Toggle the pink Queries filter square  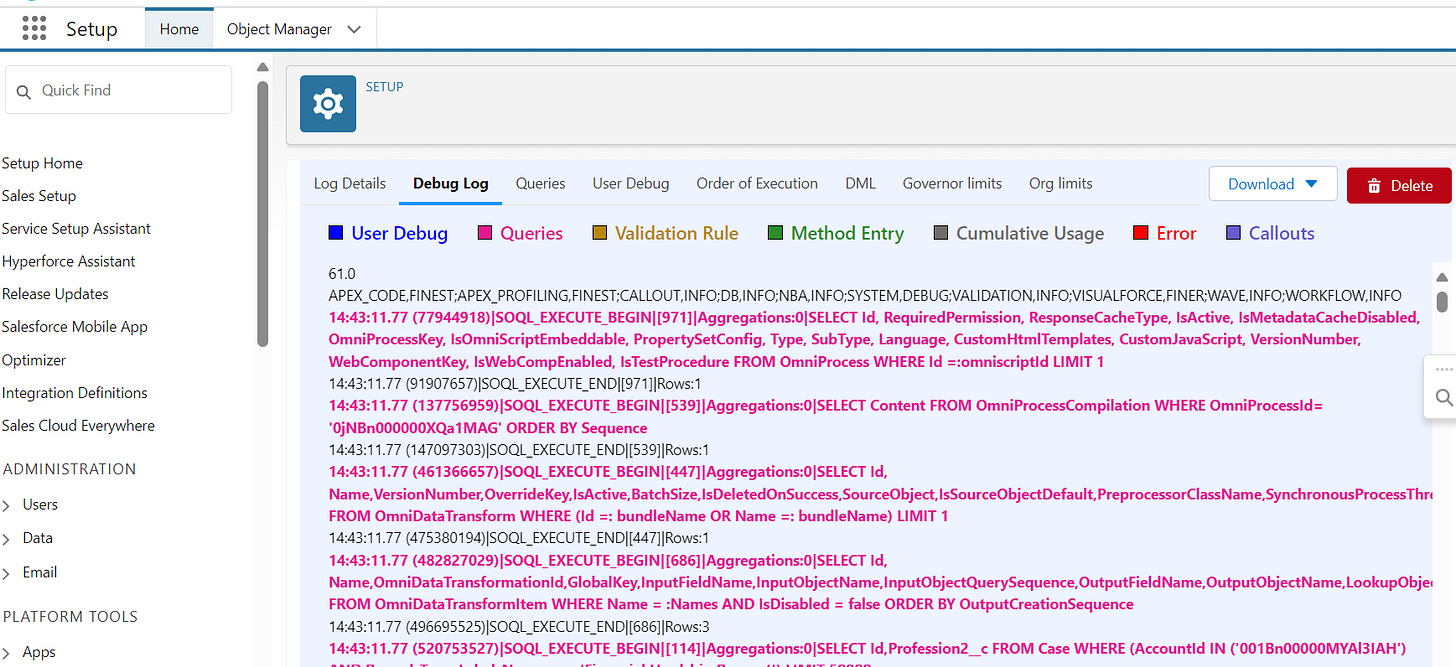pyautogui.click(x=485, y=233)
